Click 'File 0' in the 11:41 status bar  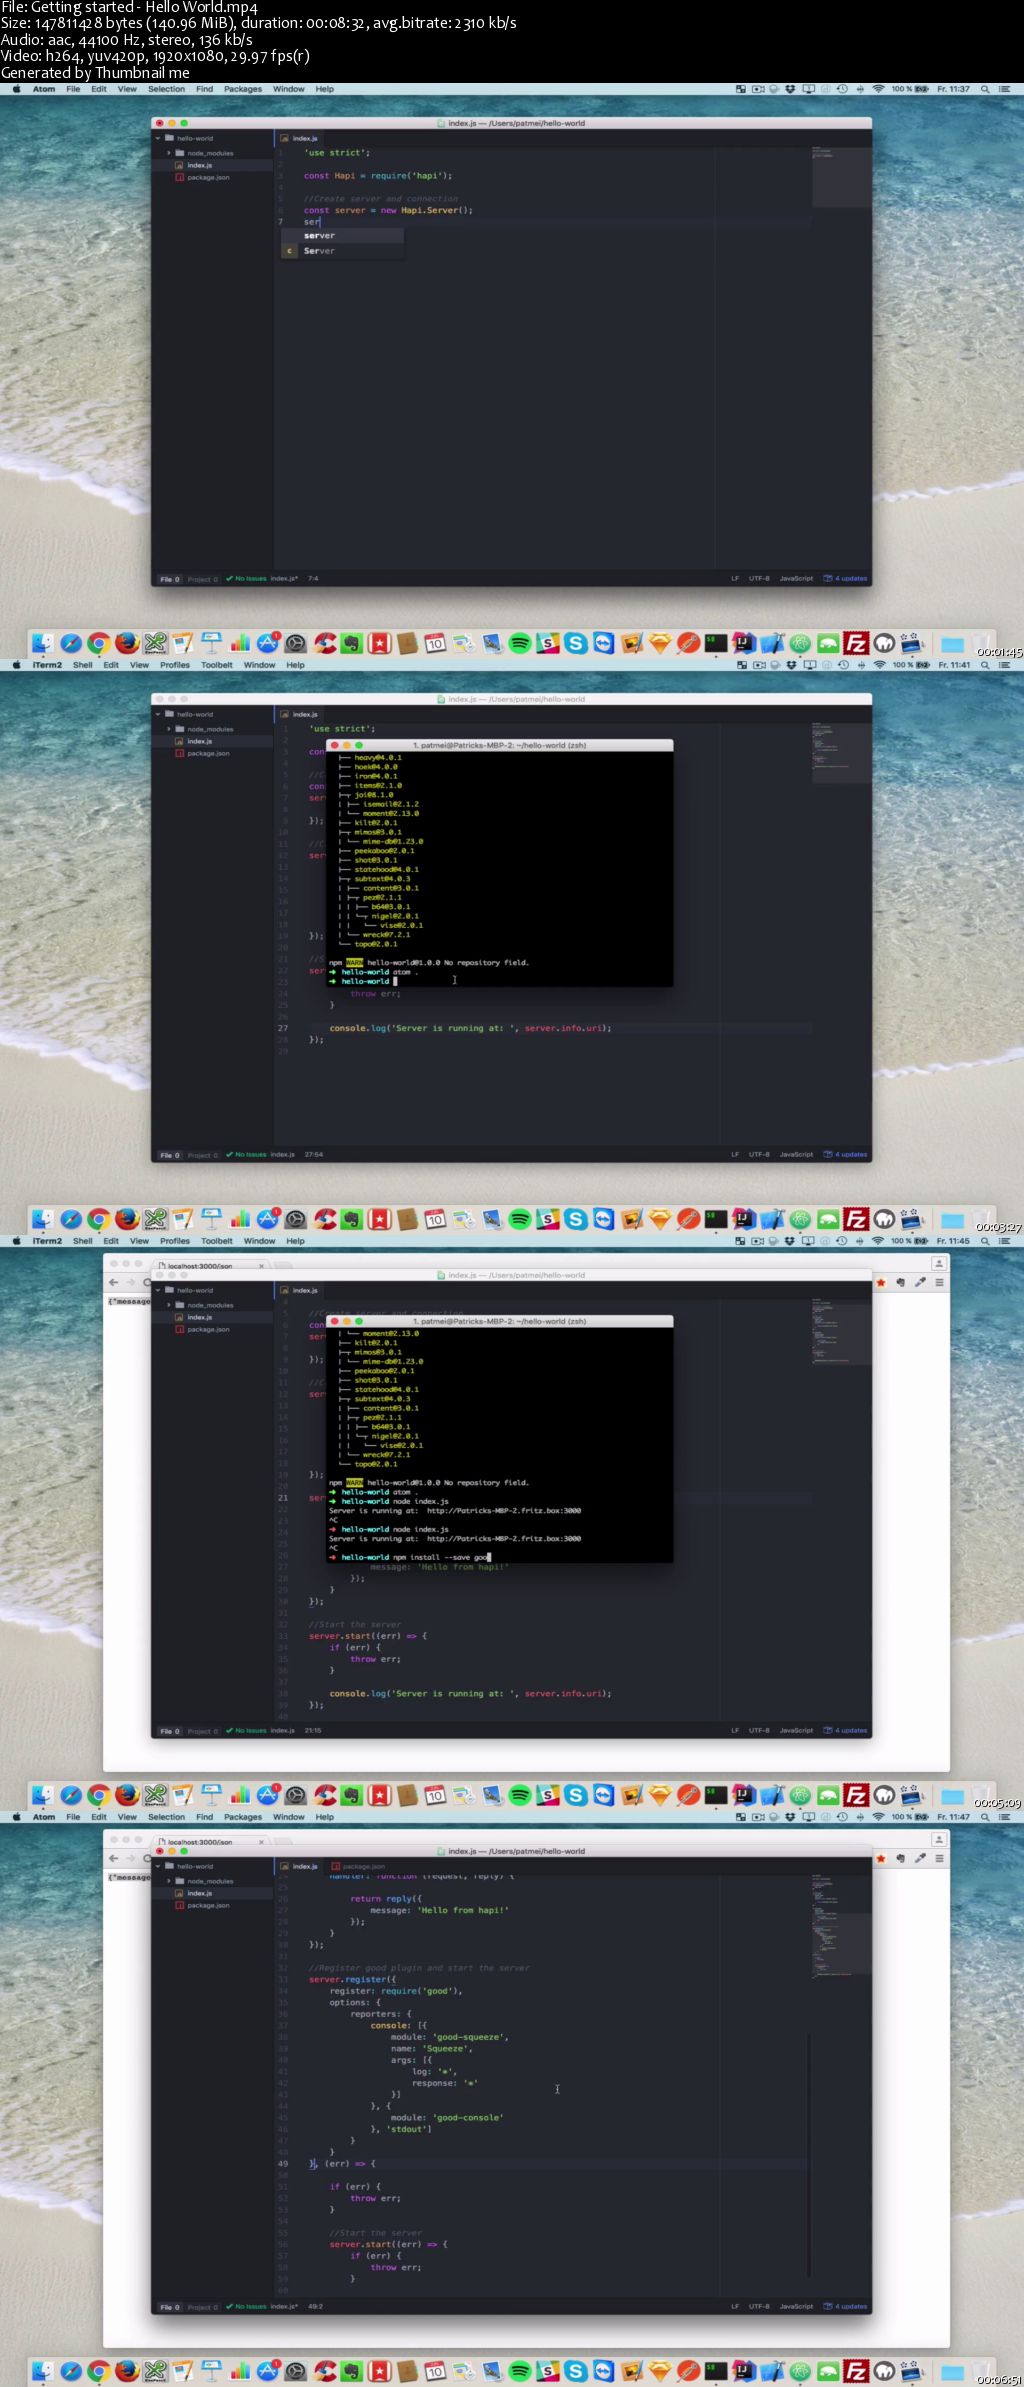tap(170, 1155)
